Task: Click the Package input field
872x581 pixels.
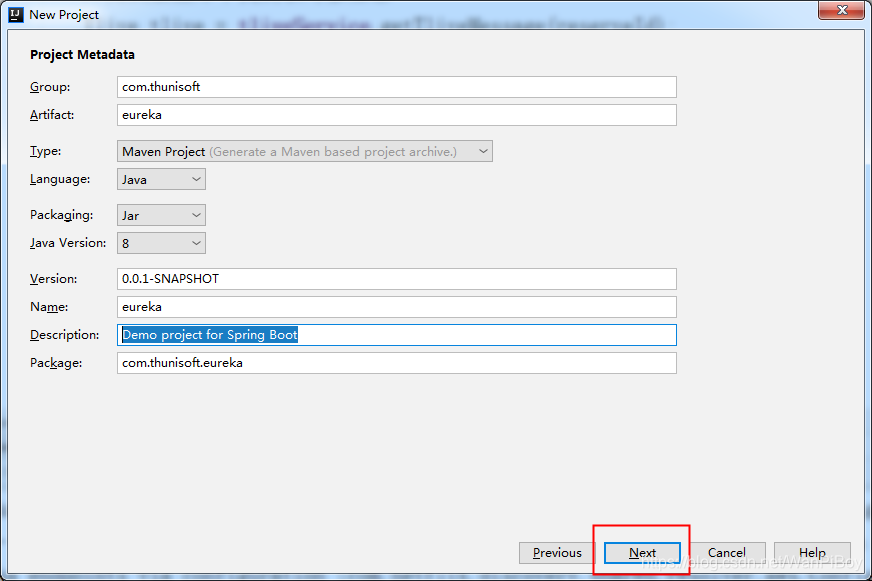Action: [x=397, y=362]
